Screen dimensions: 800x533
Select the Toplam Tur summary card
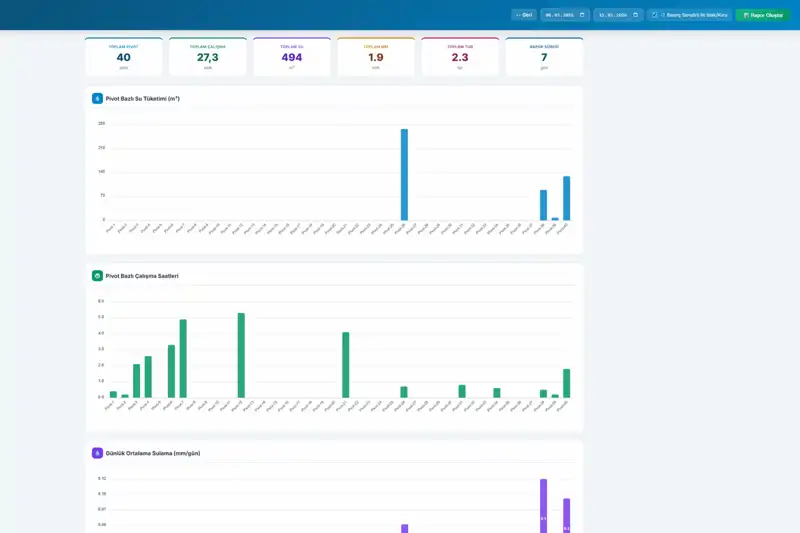coord(460,57)
